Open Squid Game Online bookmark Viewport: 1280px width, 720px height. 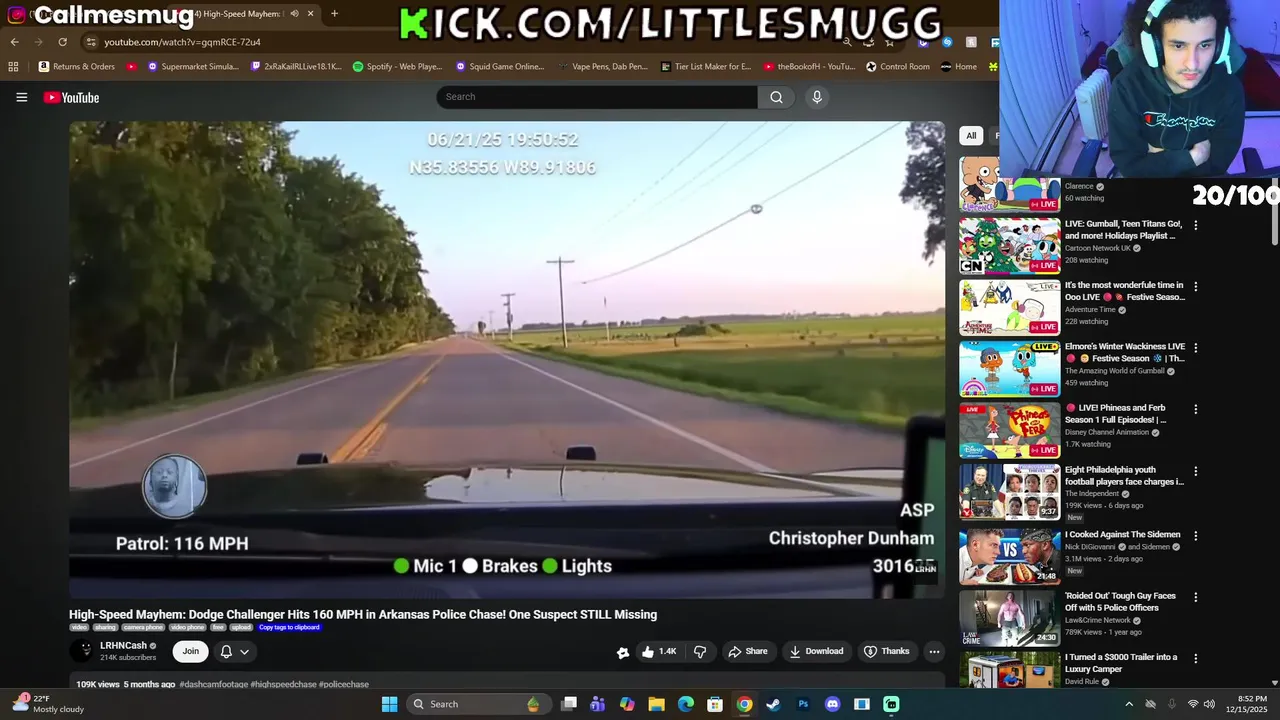point(500,67)
